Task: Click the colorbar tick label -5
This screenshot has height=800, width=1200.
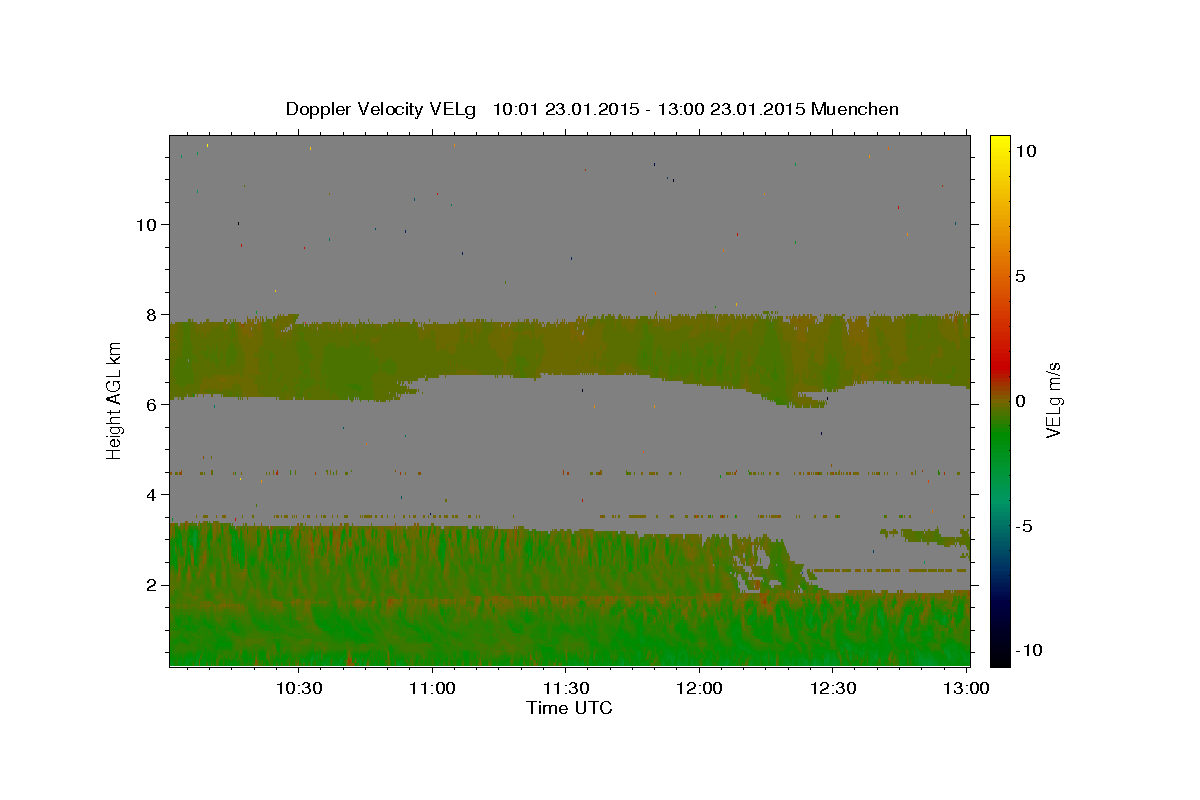Action: 1024,526
